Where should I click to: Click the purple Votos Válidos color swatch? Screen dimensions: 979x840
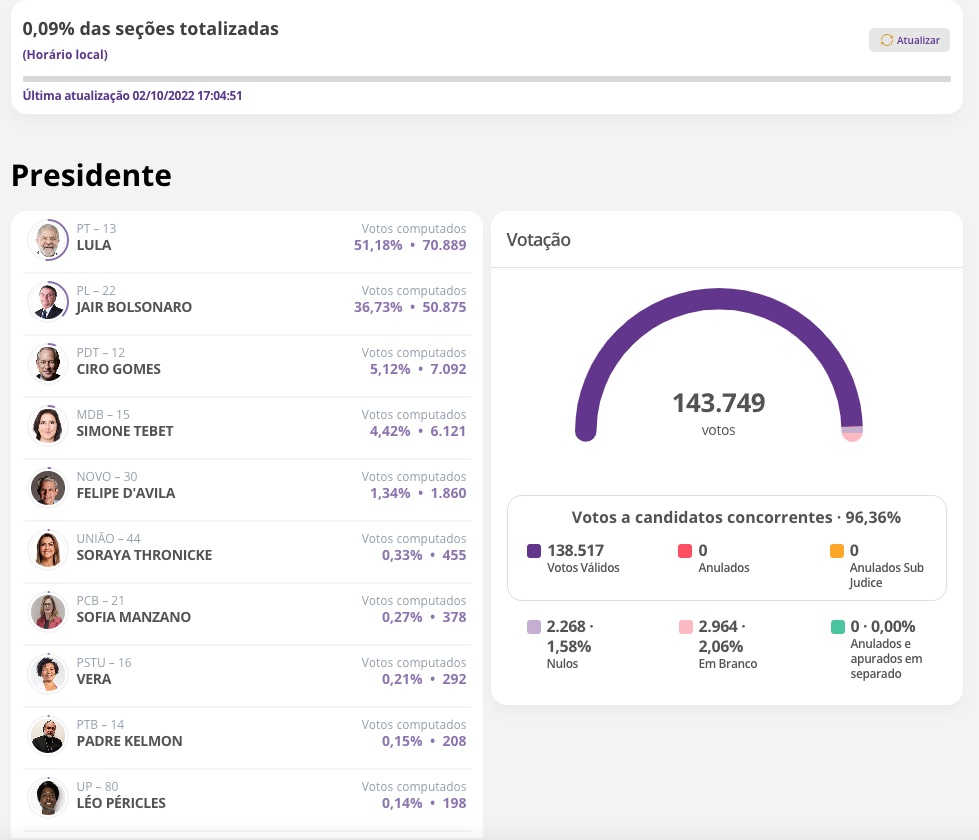tap(534, 551)
